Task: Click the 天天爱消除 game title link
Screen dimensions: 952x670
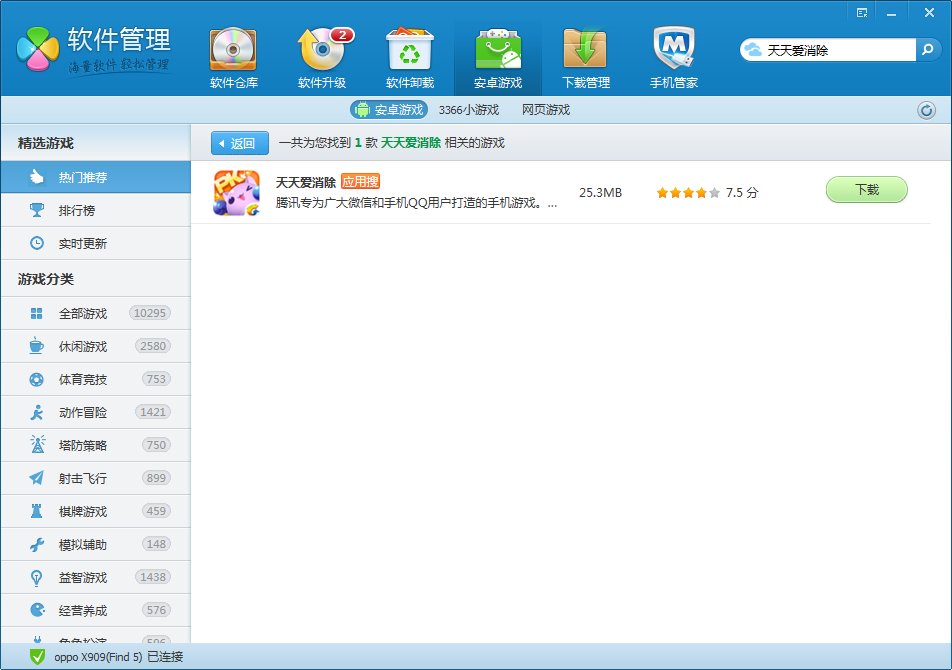Action: 305,182
